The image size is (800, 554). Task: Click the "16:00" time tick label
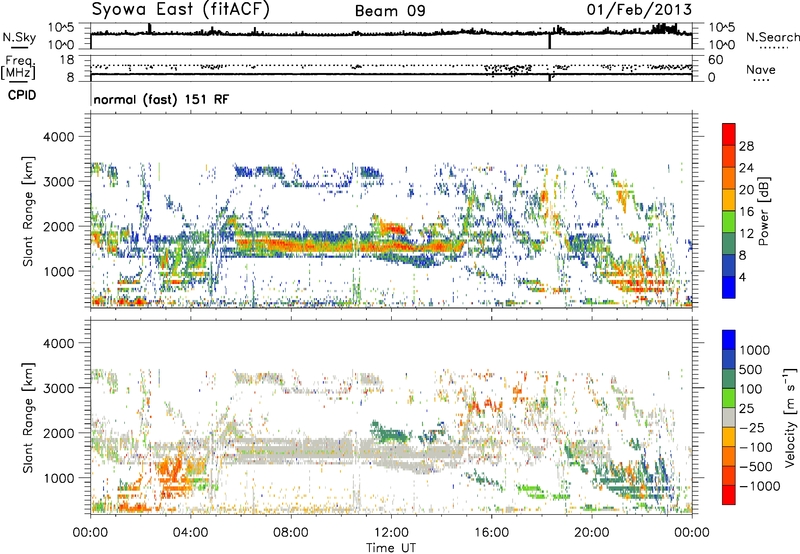coord(491,533)
